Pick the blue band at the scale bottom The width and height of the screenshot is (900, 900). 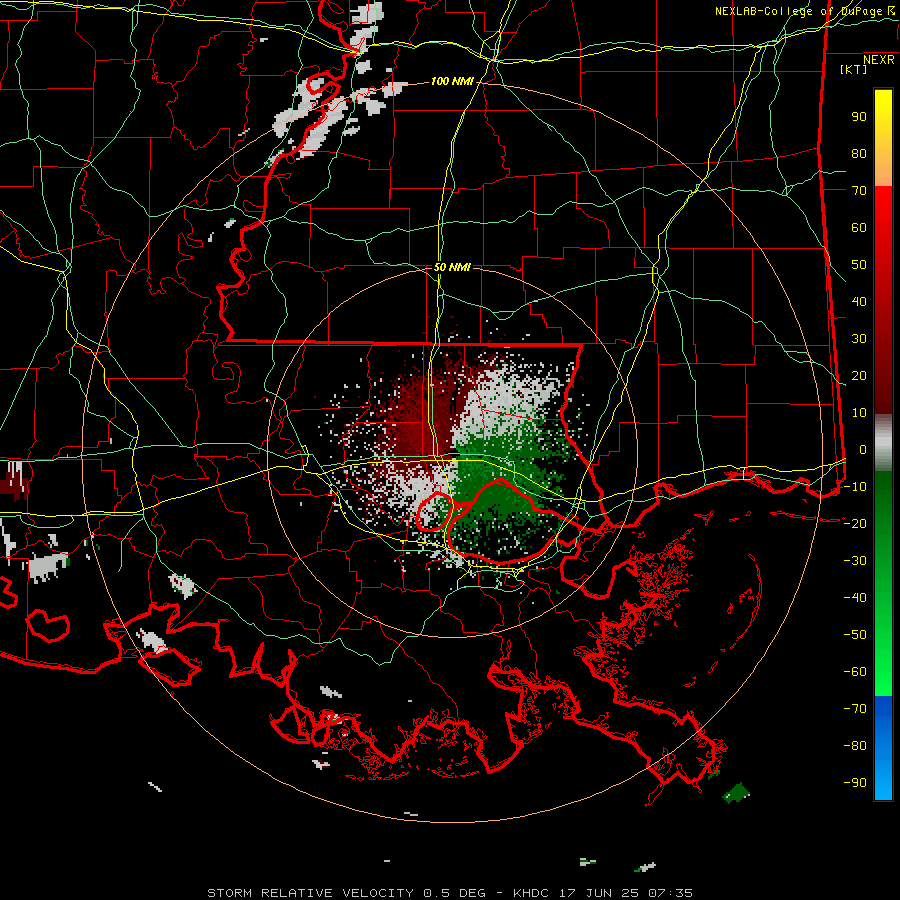(883, 748)
